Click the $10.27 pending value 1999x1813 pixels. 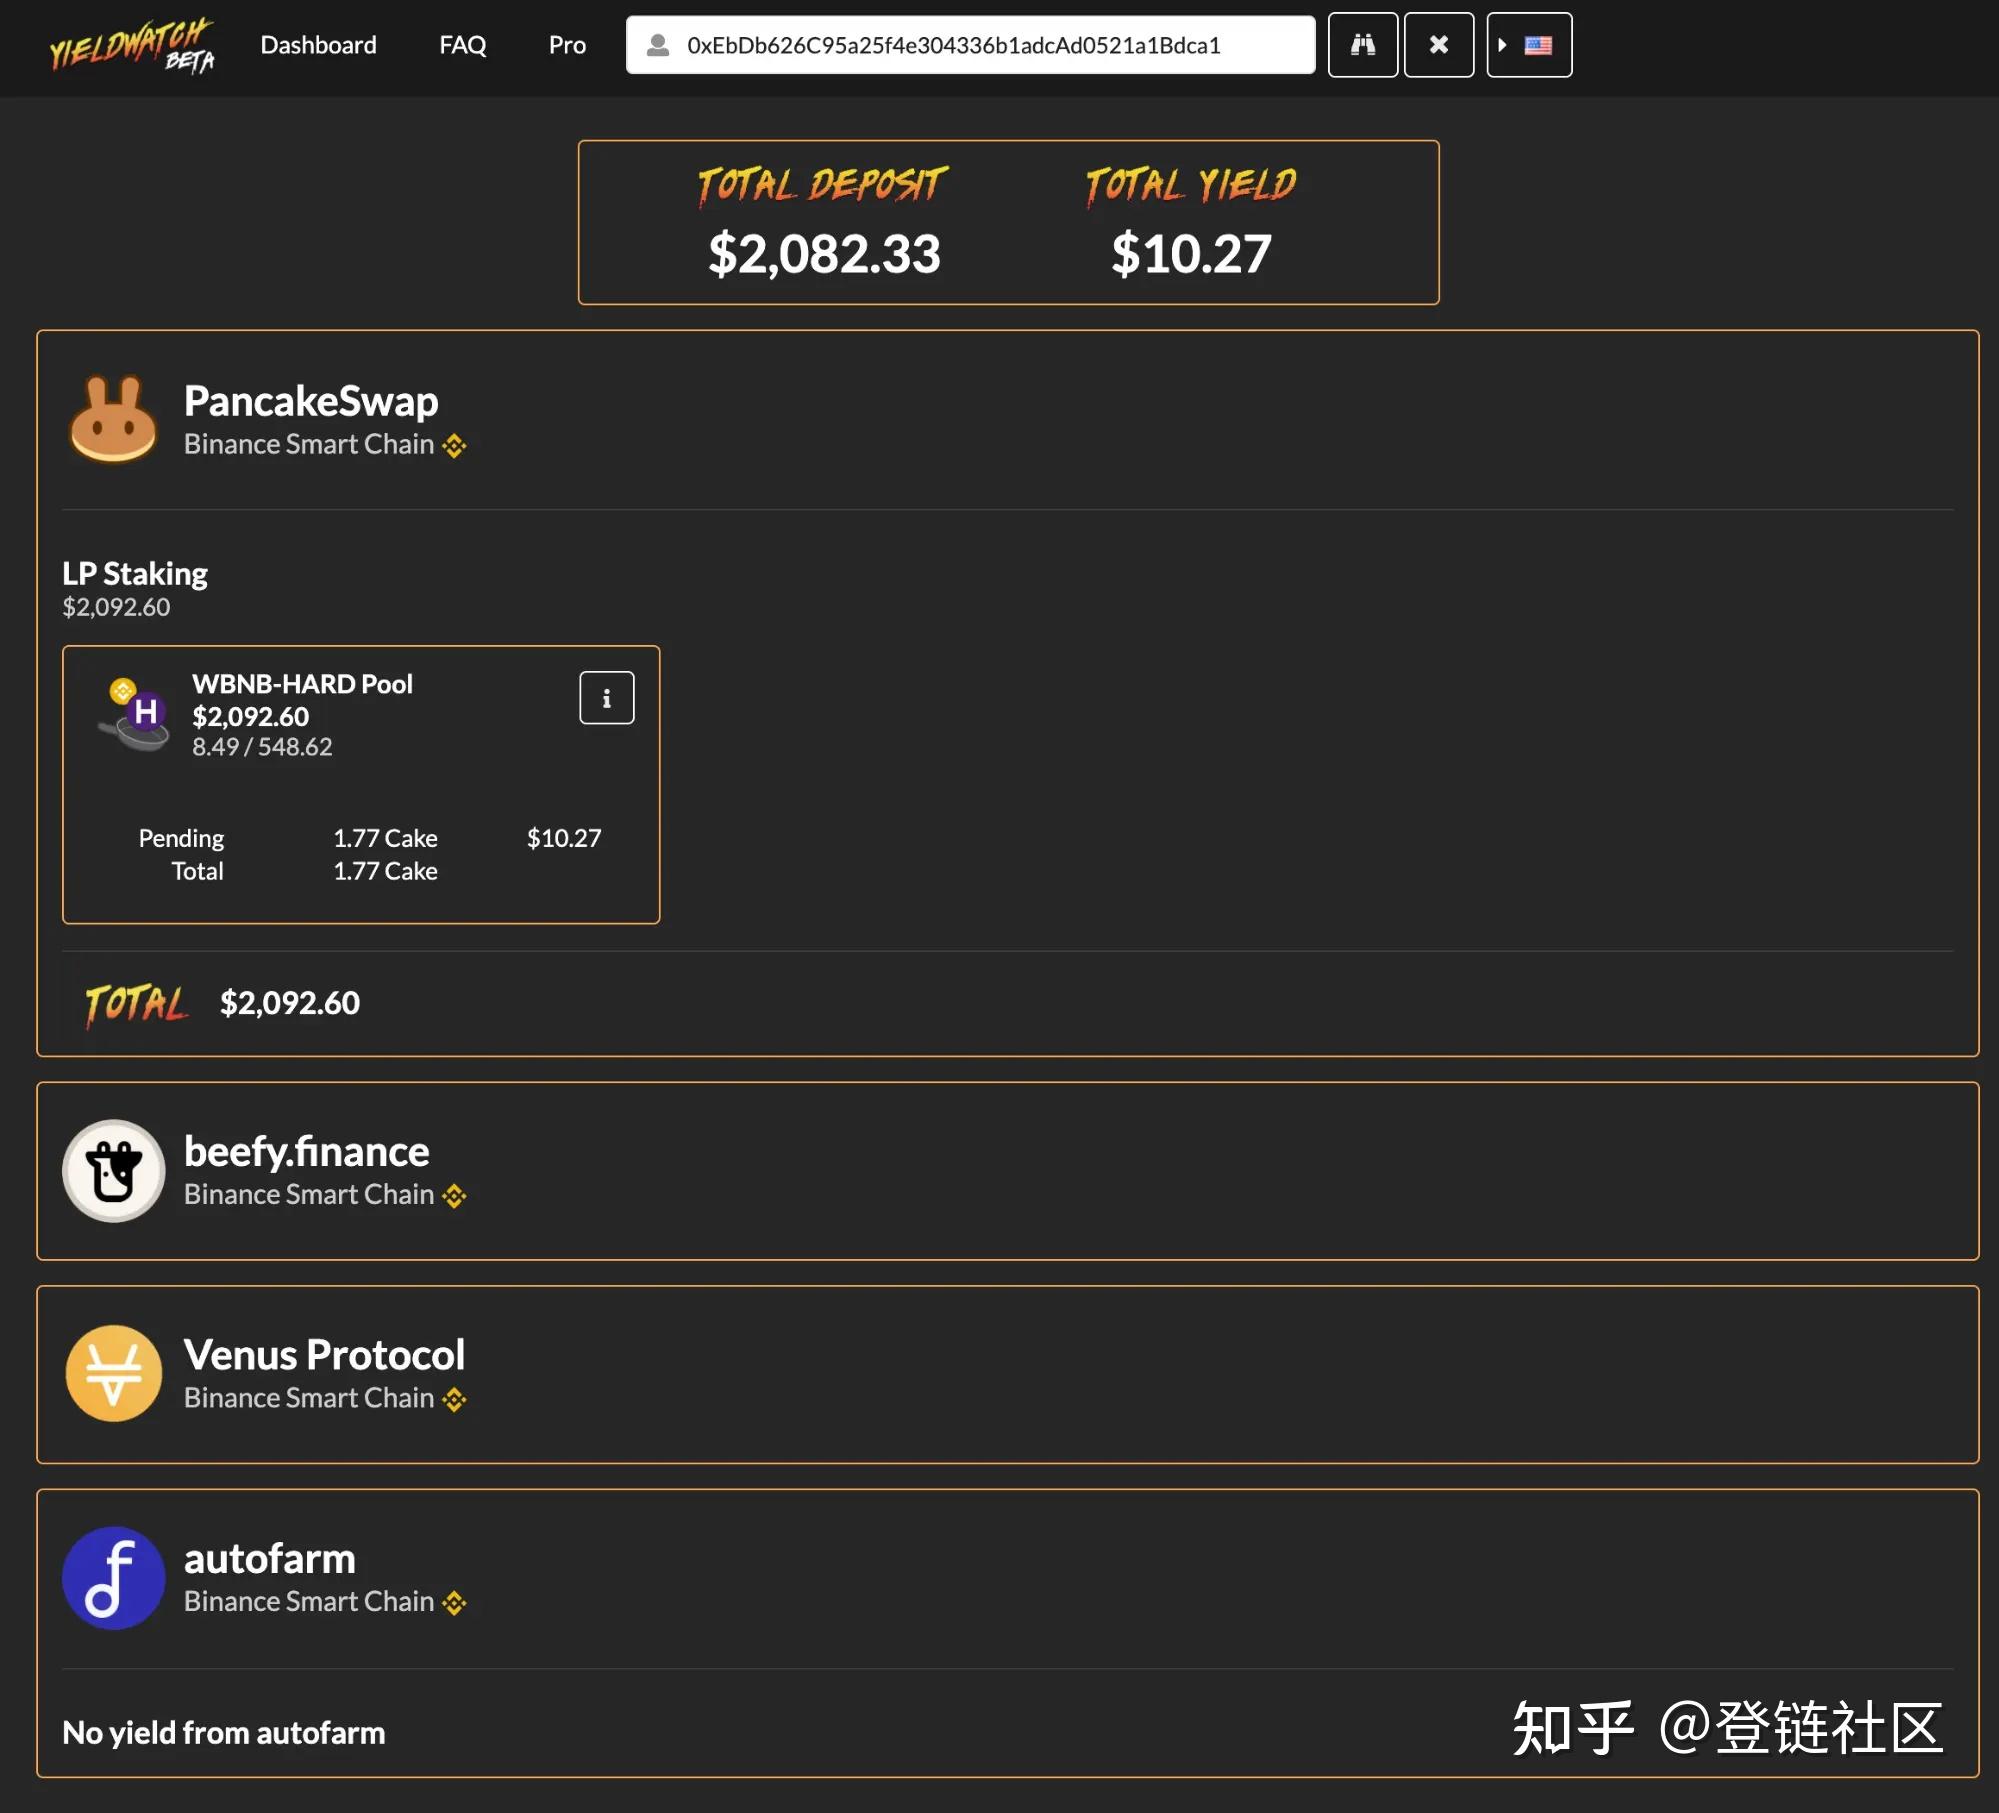click(x=564, y=838)
